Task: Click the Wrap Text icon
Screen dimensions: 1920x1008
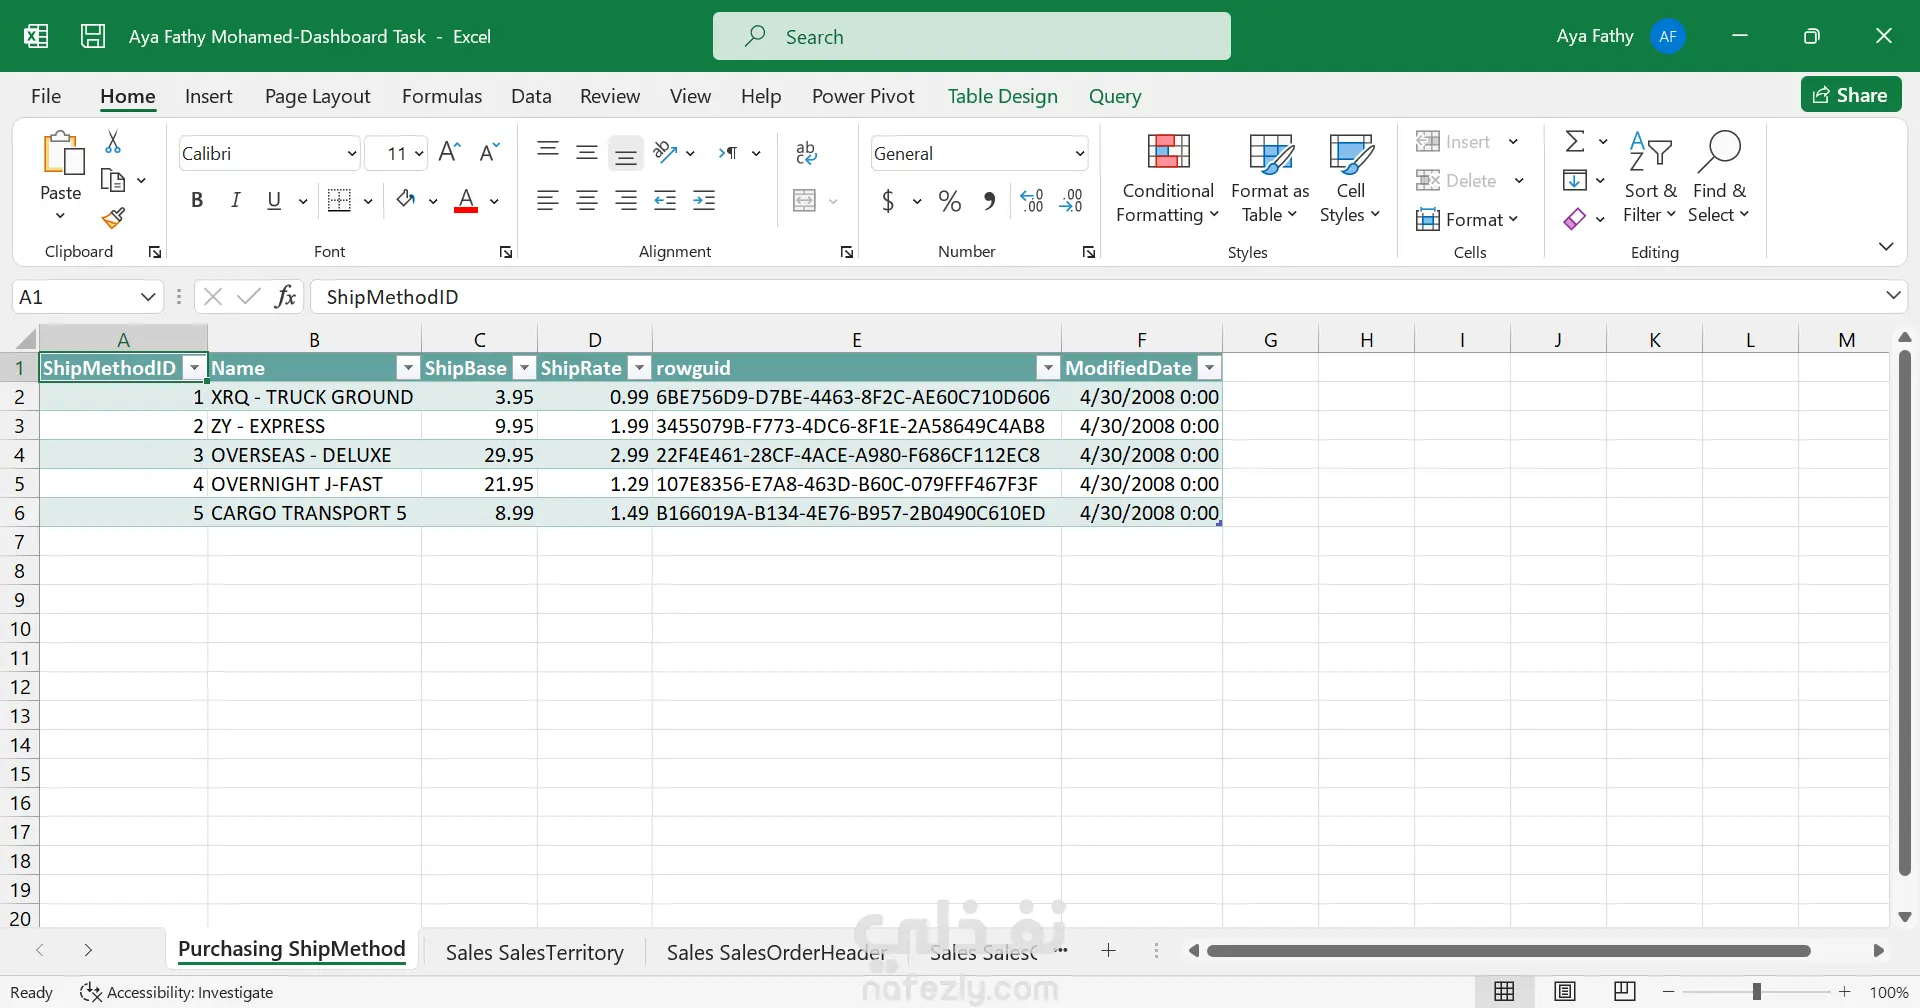Action: point(806,153)
